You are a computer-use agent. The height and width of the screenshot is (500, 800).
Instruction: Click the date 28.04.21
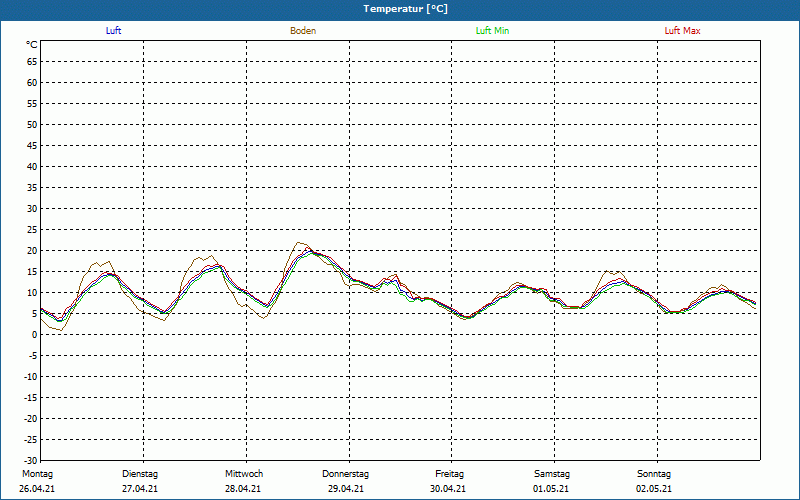point(243,489)
